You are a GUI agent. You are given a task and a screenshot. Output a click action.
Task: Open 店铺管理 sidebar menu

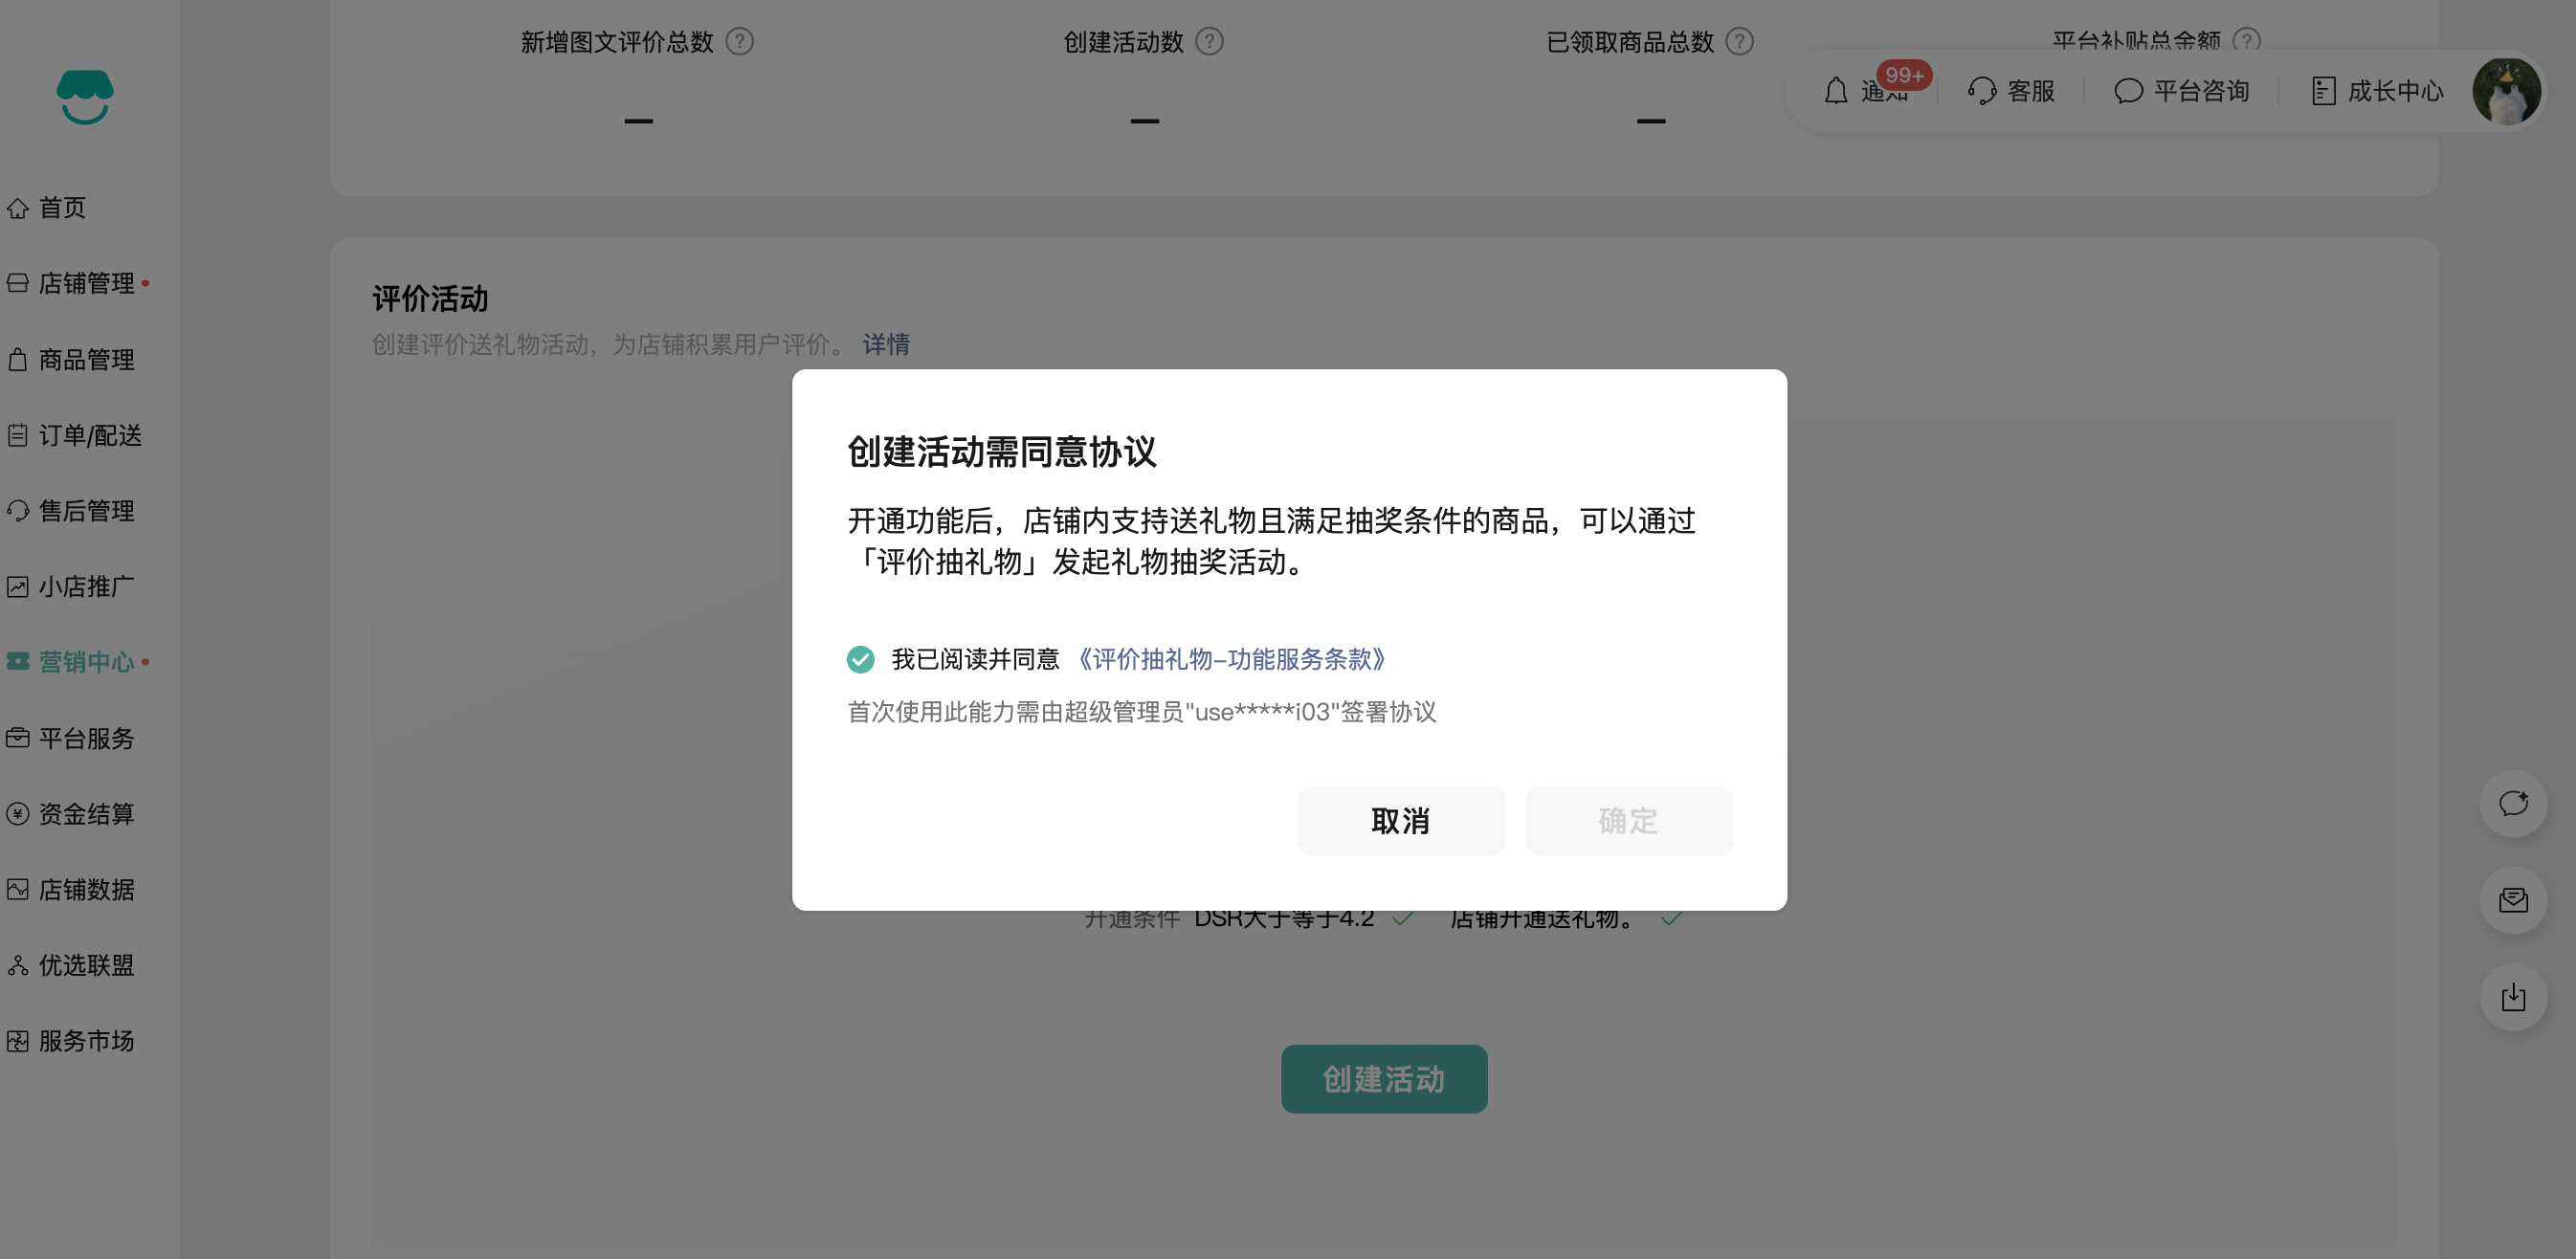coord(86,284)
